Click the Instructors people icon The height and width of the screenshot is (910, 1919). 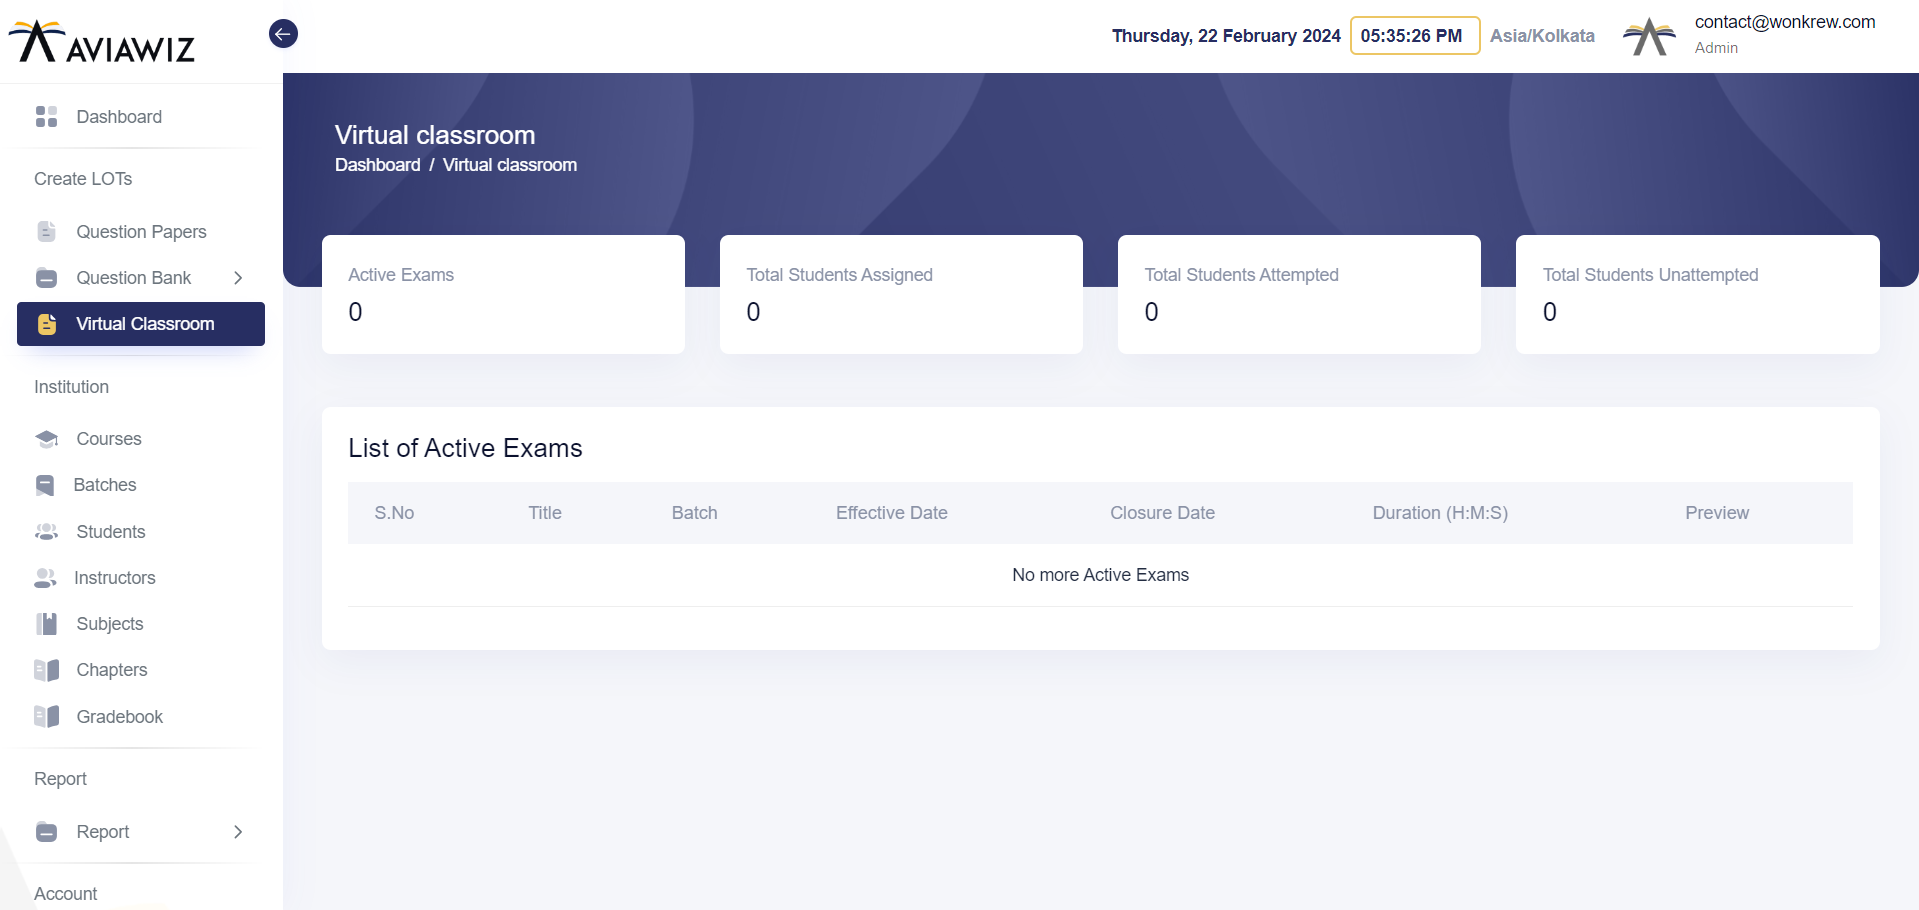[45, 578]
